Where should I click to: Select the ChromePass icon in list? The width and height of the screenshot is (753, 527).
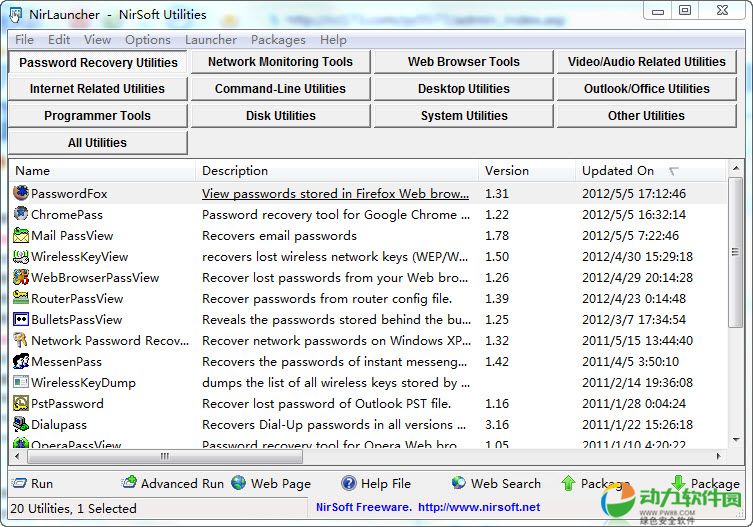(21, 214)
